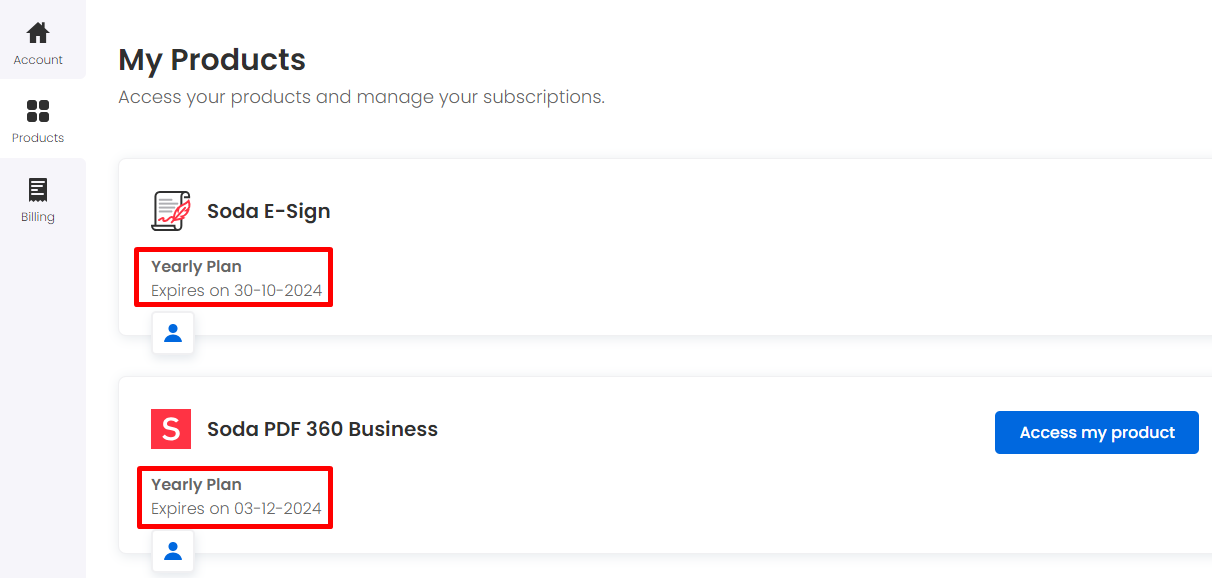Open the Billing receipt icon
1212x578 pixels.
coord(38,190)
